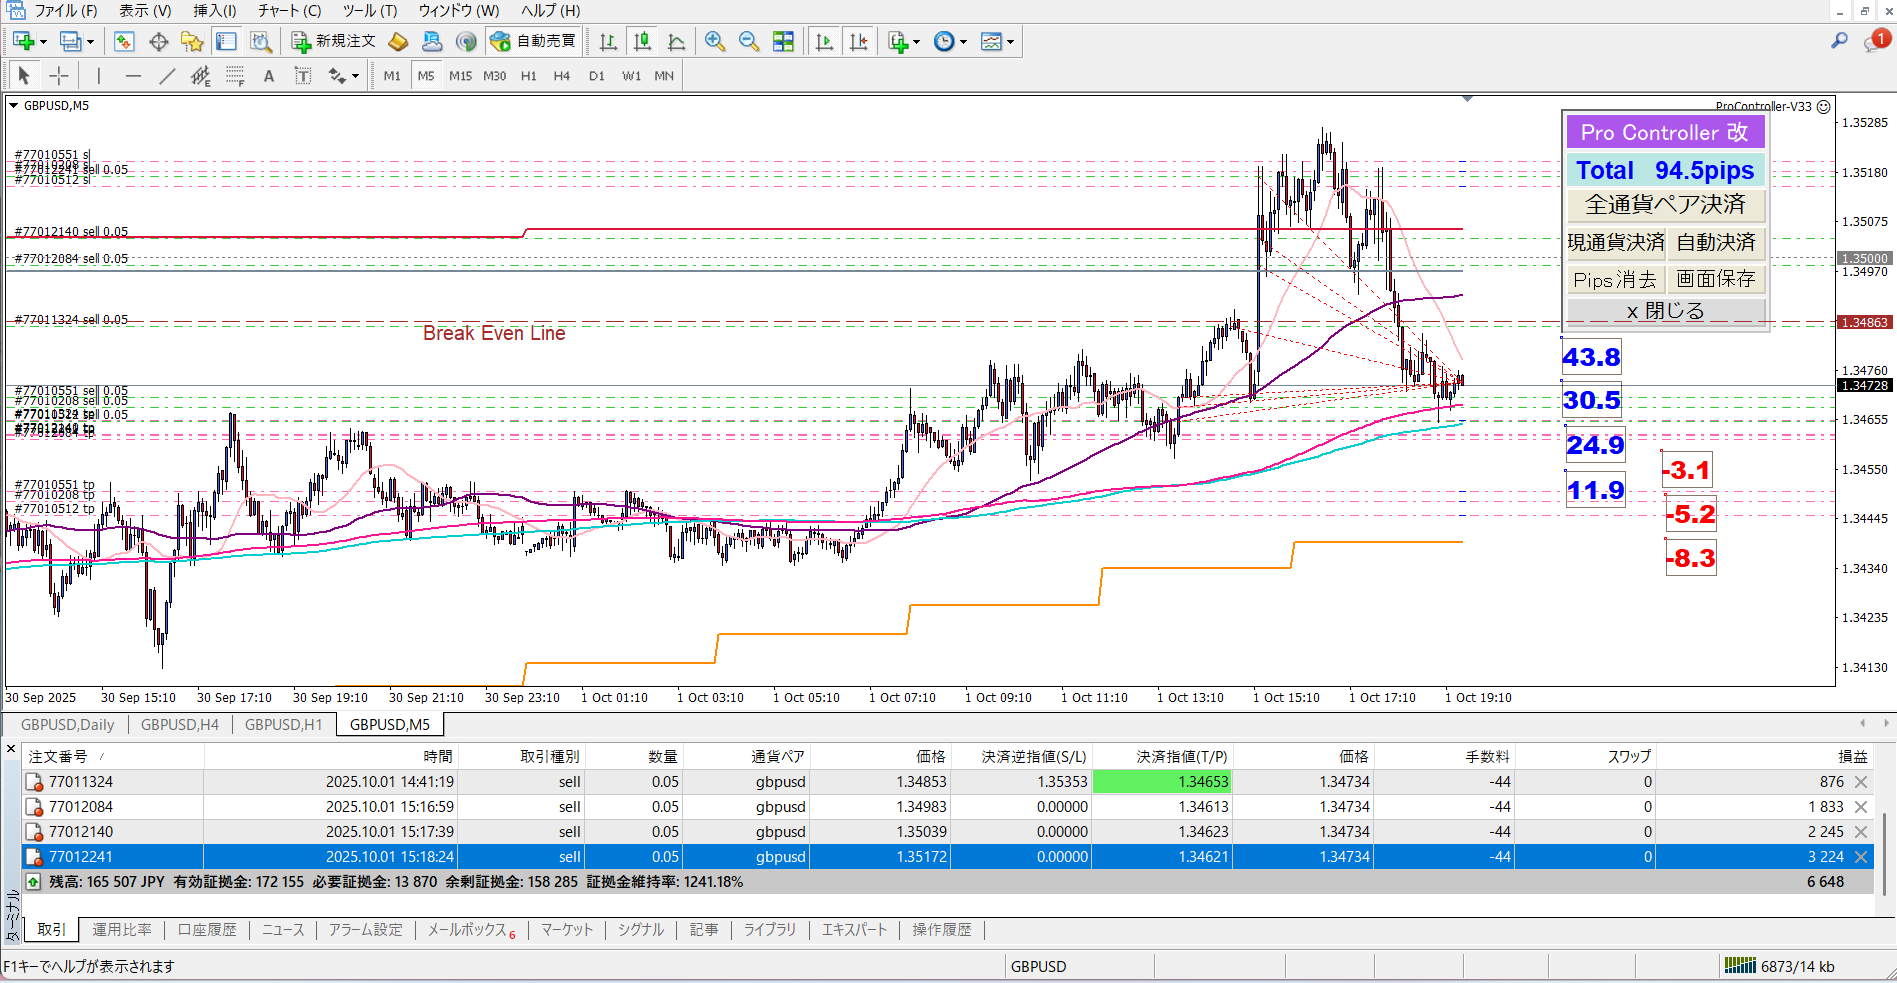Open the 挿入(I) menu
Screen dimensions: 1897x983
pos(214,10)
